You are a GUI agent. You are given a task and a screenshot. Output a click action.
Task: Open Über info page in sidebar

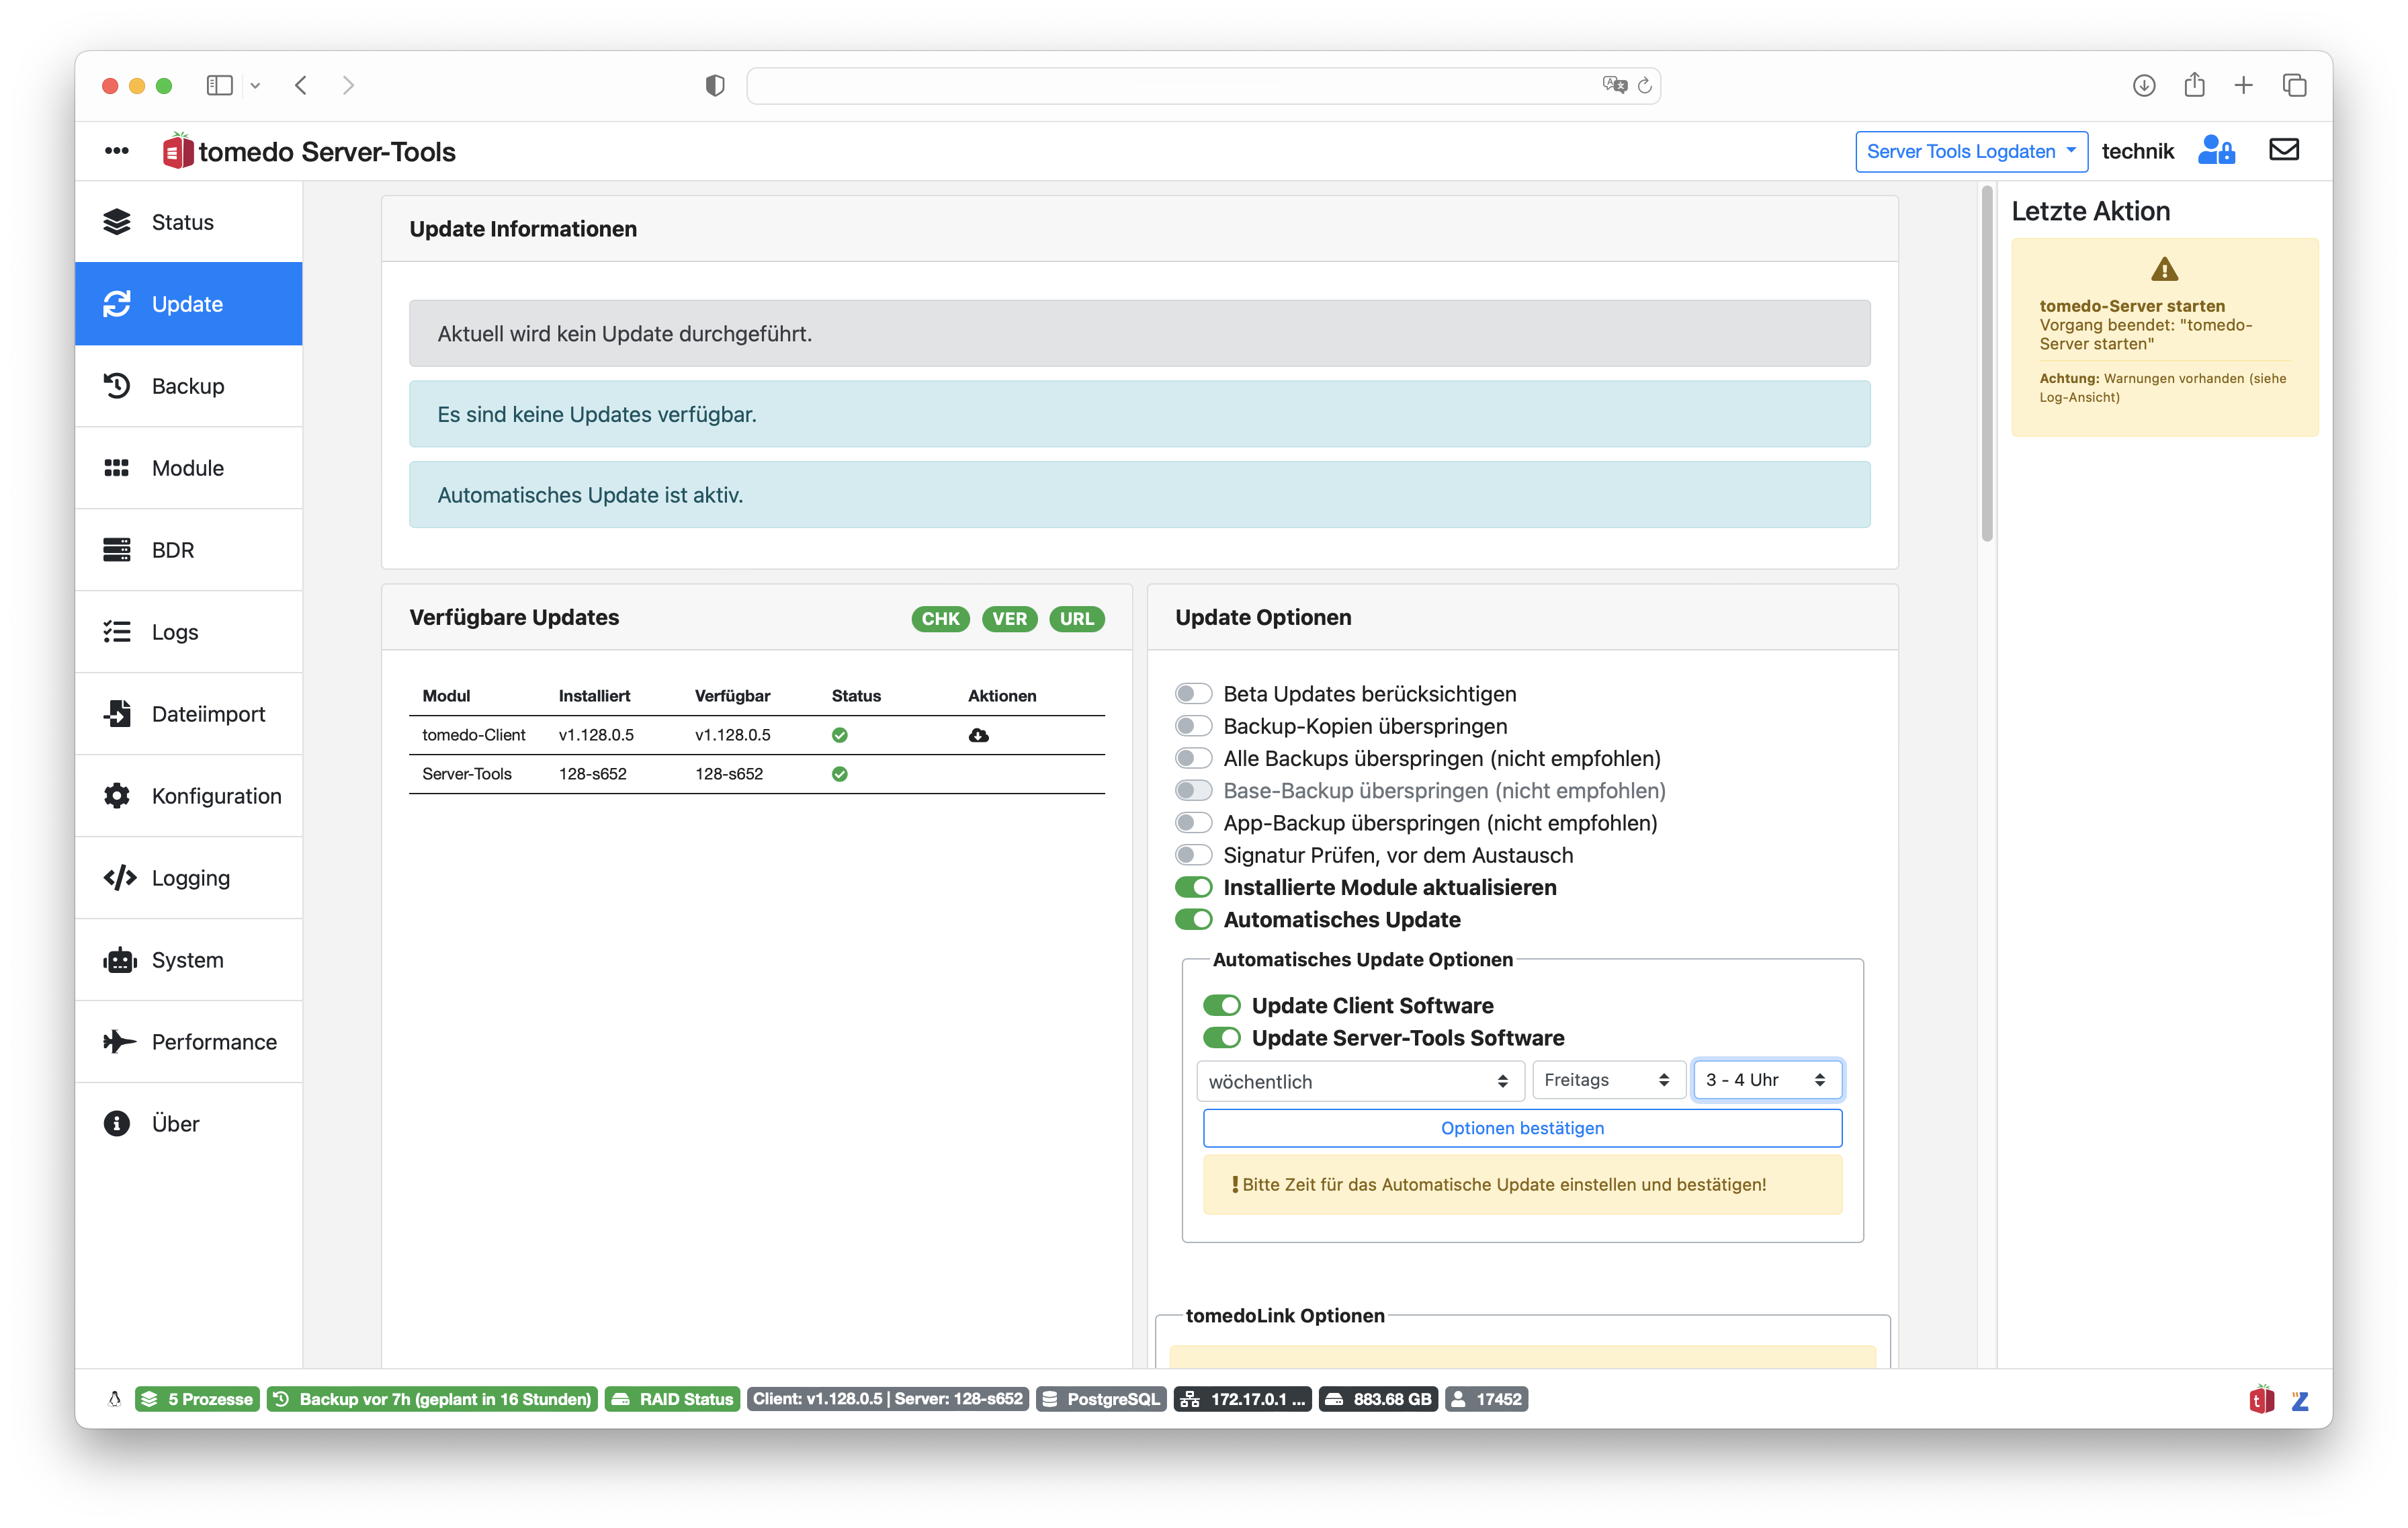point(189,1124)
